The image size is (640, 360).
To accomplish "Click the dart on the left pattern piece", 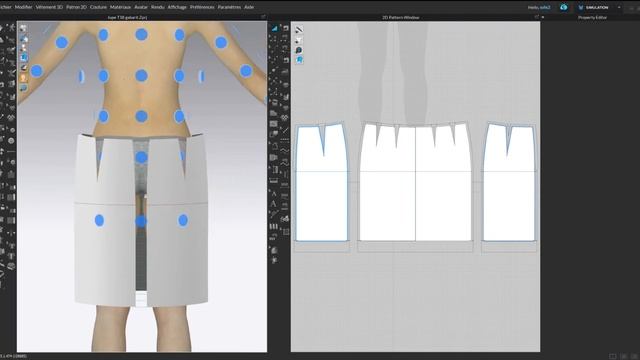I will coord(323,141).
